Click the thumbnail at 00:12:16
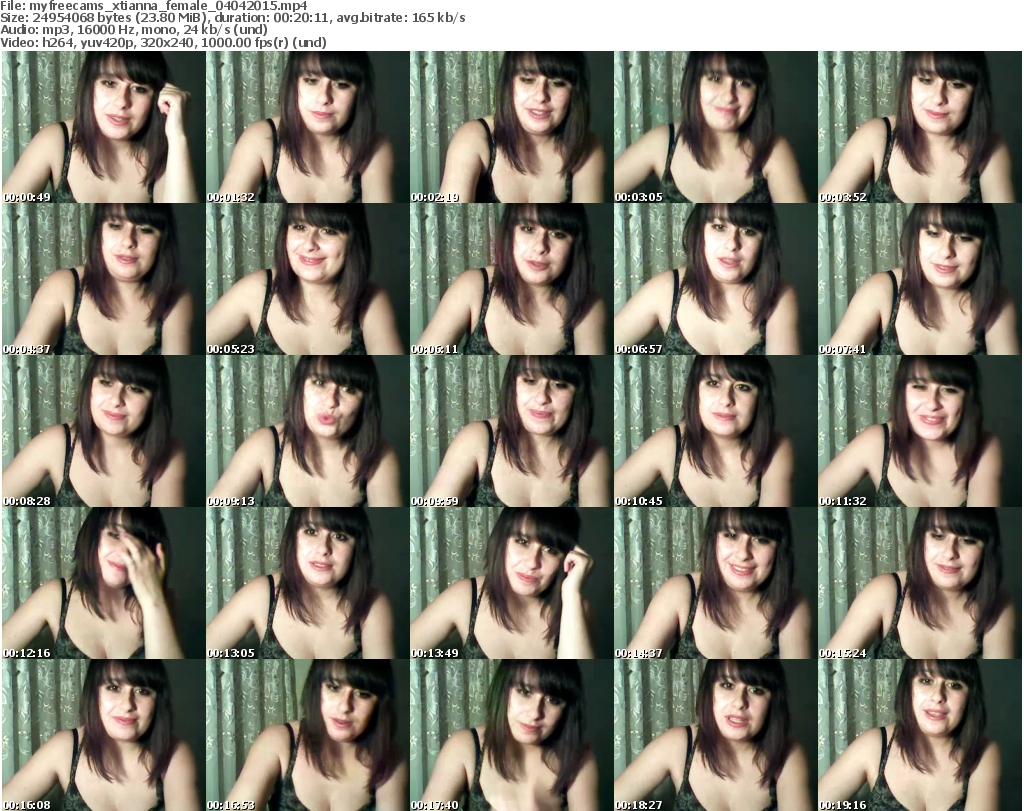This screenshot has width=1024, height=811. pyautogui.click(x=102, y=583)
